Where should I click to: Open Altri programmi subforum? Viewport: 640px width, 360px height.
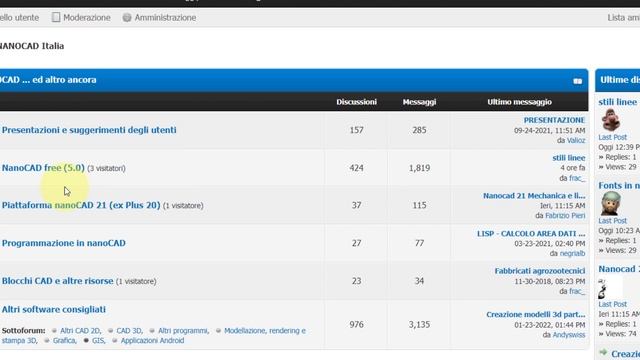pyautogui.click(x=183, y=331)
